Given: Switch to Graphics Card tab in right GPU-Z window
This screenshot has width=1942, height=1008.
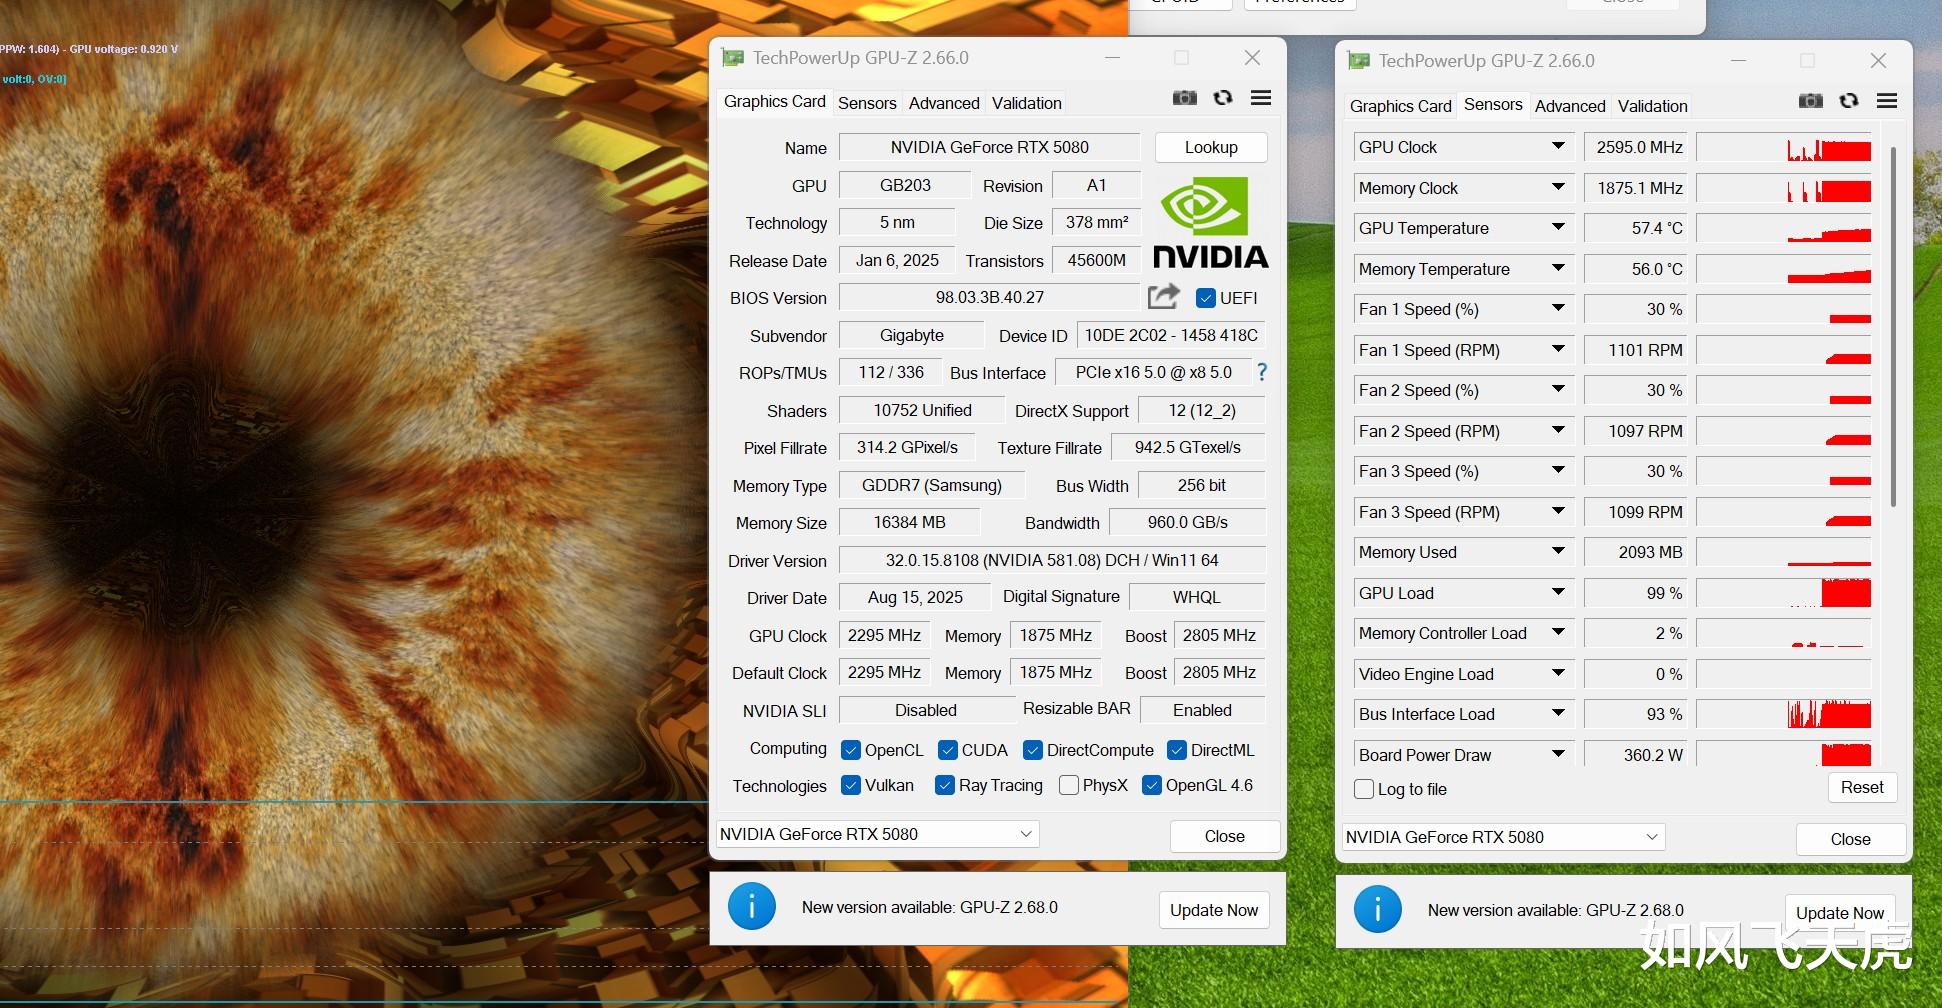Looking at the screenshot, I should 1401,106.
